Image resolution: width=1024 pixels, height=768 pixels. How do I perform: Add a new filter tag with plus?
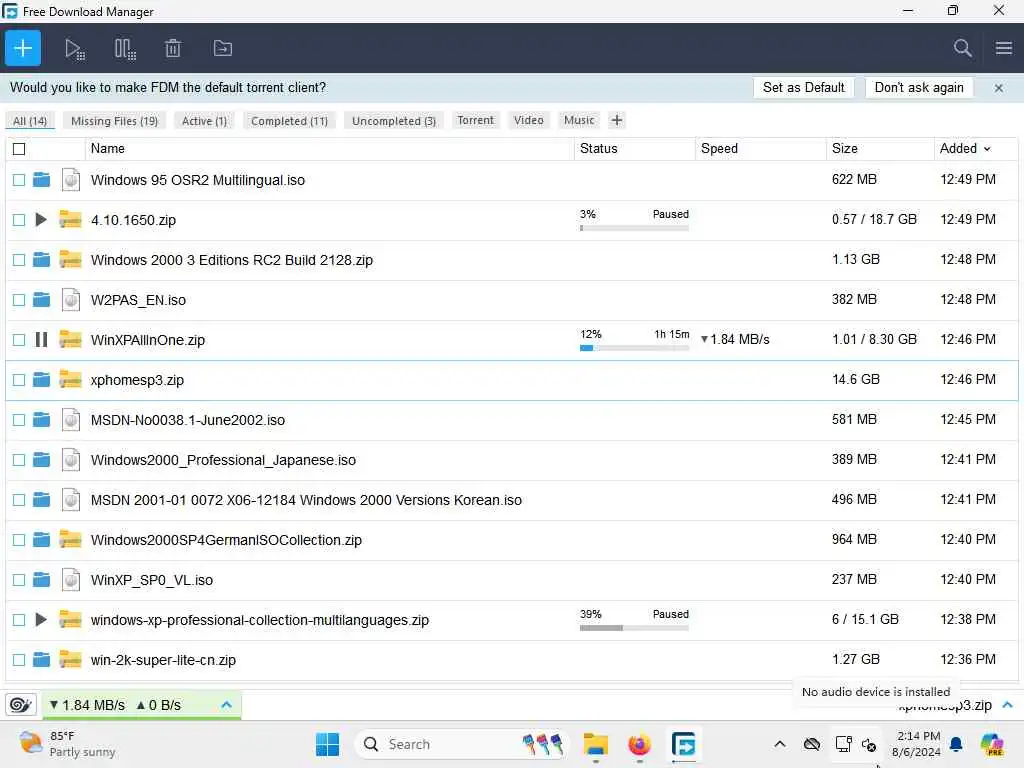point(616,120)
